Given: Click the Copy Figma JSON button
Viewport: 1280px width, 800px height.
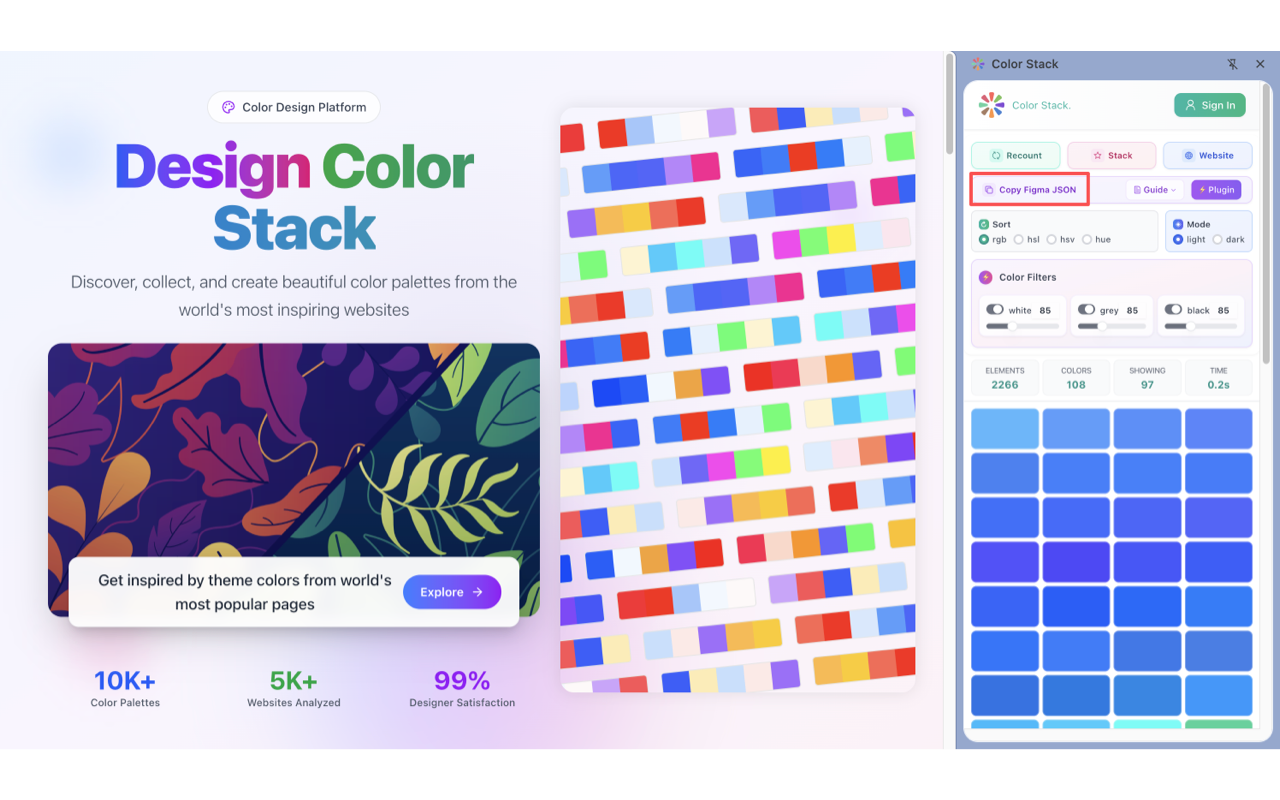Looking at the screenshot, I should (x=1030, y=189).
